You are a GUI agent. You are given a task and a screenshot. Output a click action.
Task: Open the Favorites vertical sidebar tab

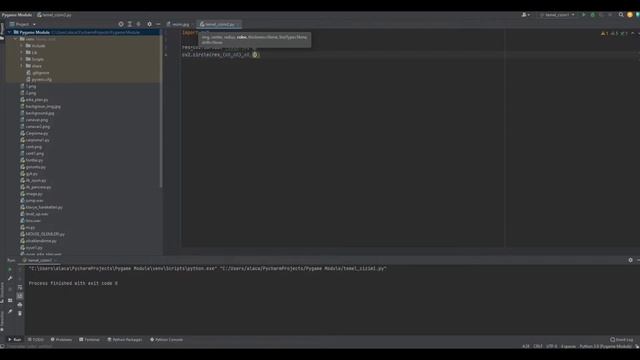pyautogui.click(x=2, y=321)
